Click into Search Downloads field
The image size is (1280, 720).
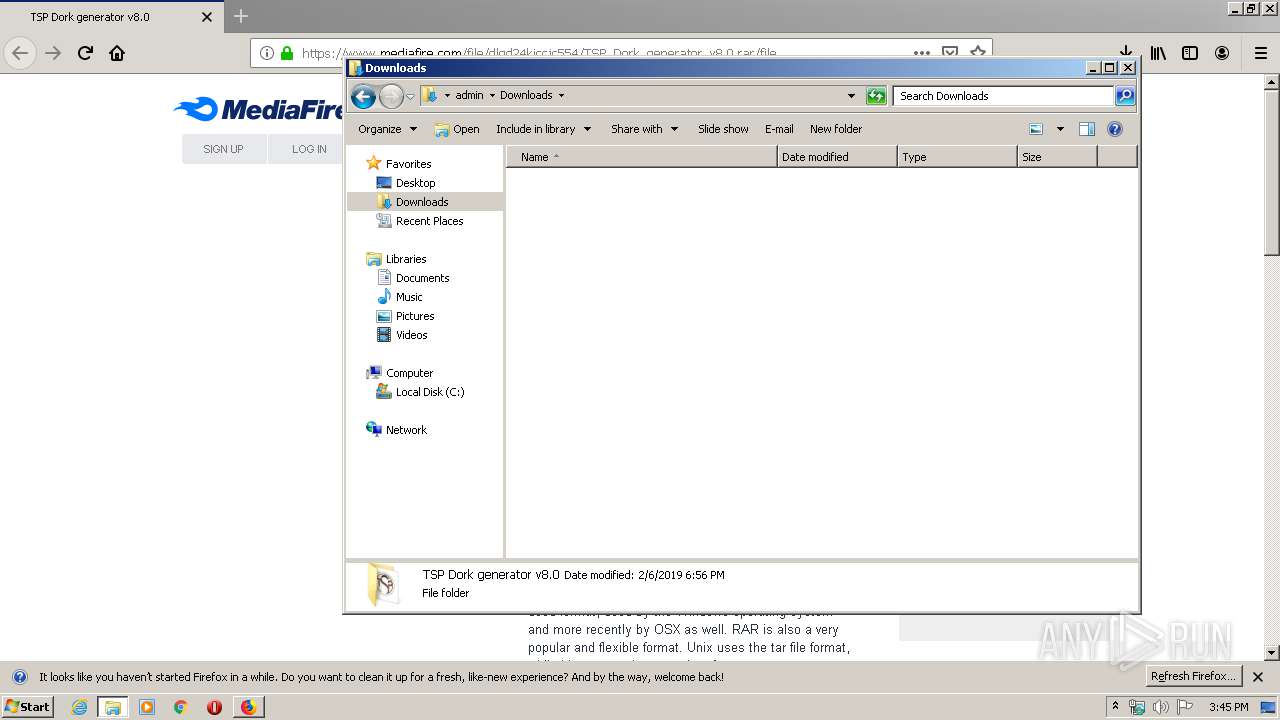(1003, 96)
